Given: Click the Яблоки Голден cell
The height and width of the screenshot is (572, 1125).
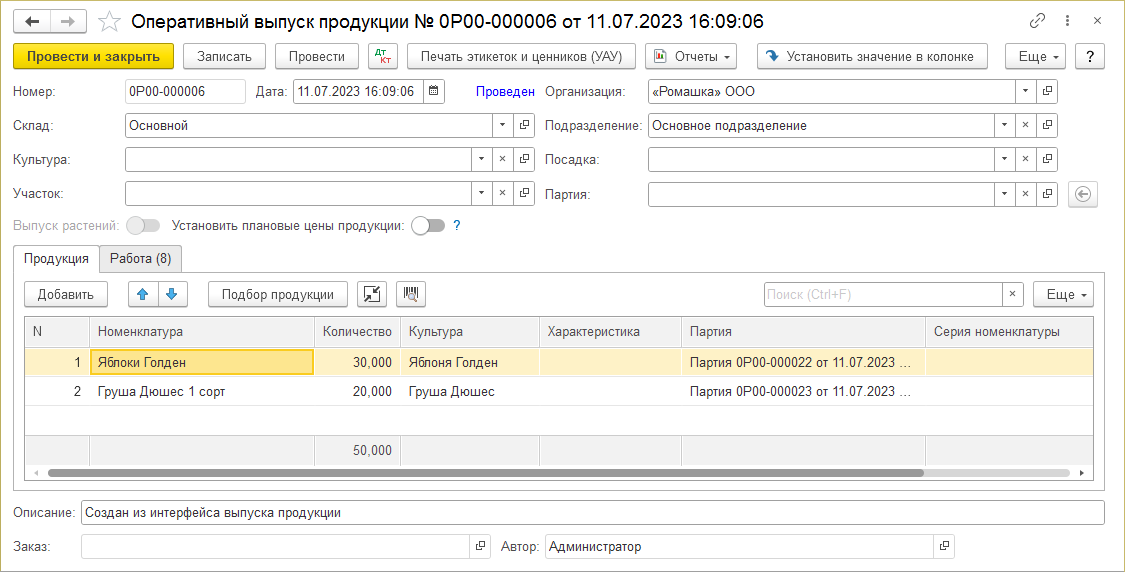Looking at the screenshot, I should point(202,362).
